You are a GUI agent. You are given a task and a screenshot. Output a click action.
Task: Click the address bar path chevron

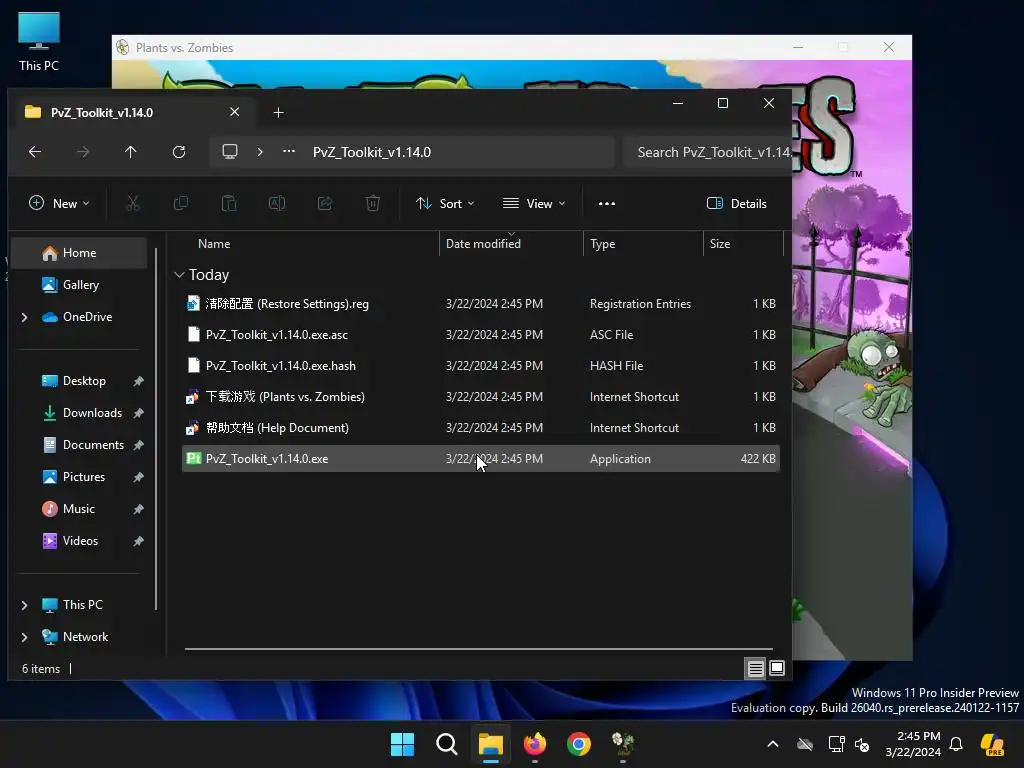pos(260,152)
